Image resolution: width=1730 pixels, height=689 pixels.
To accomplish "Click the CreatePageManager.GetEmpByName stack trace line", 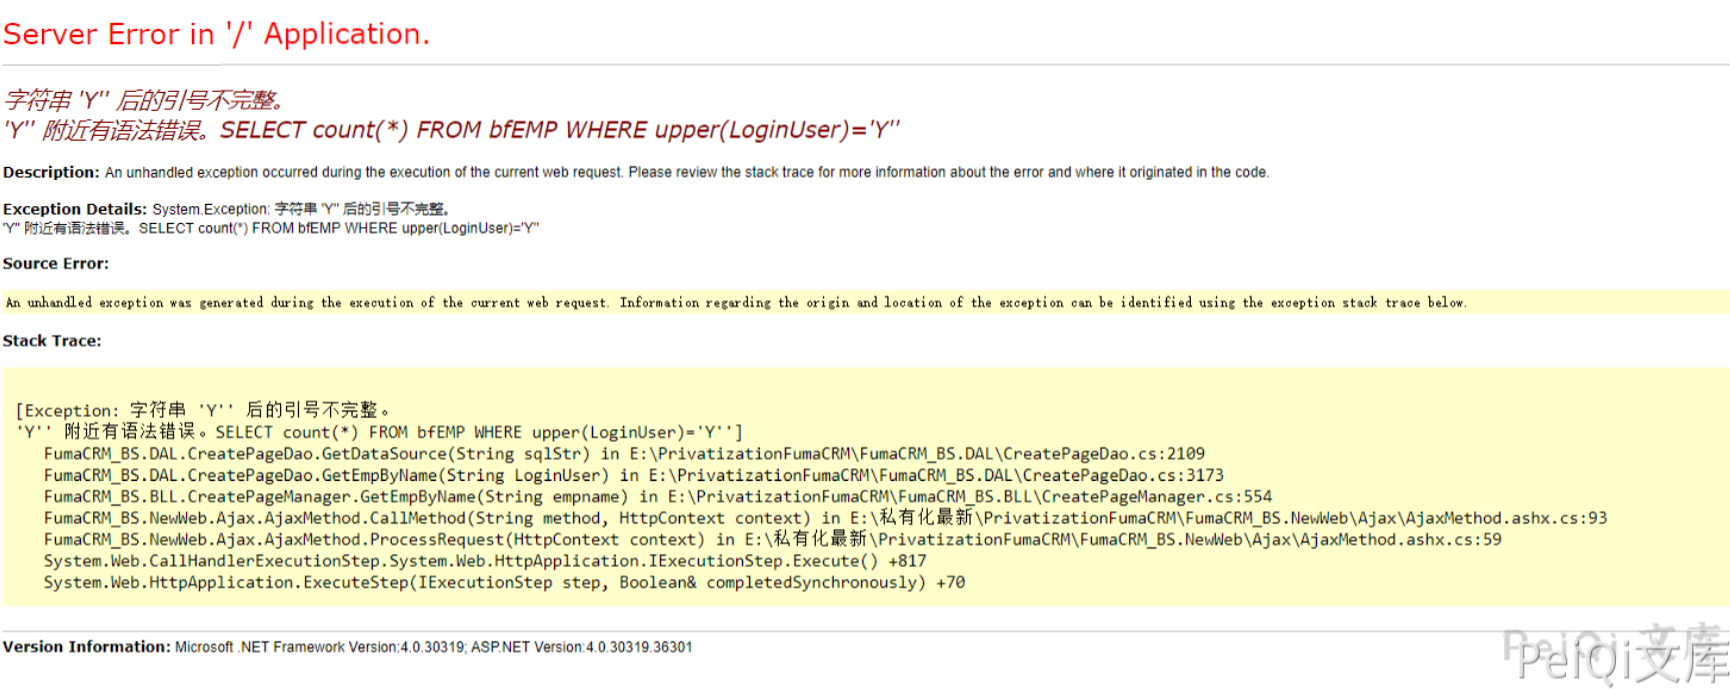I will (x=657, y=497).
